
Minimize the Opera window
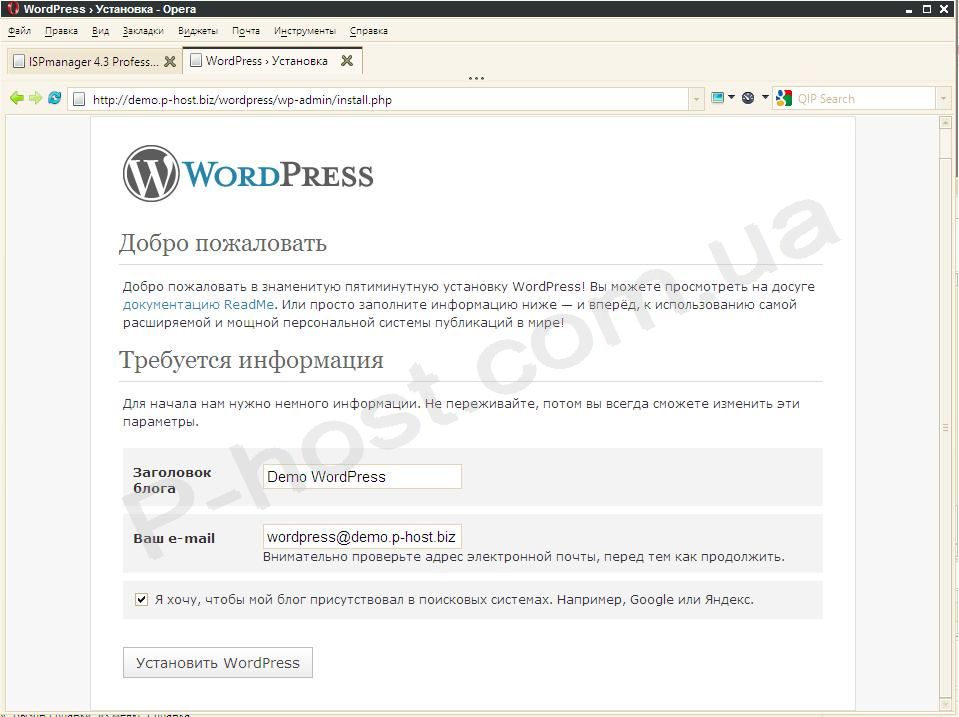click(909, 9)
